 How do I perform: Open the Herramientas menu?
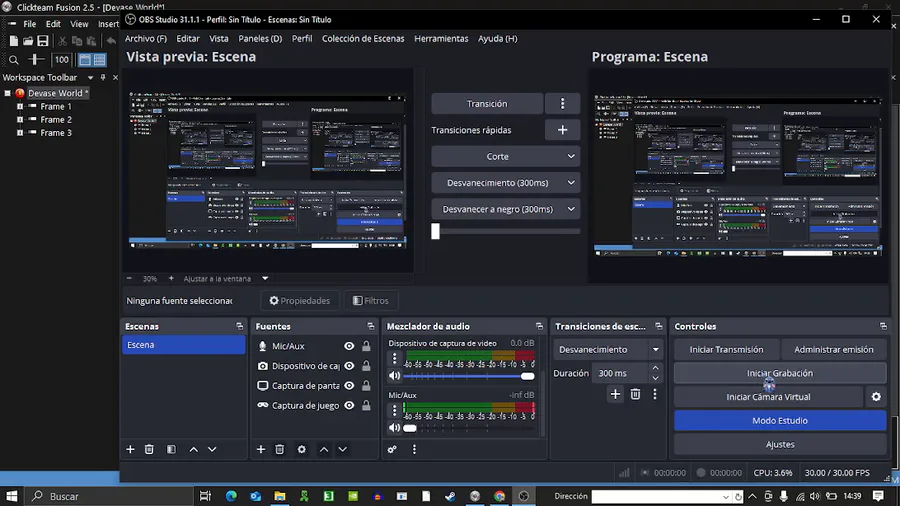pyautogui.click(x=441, y=38)
